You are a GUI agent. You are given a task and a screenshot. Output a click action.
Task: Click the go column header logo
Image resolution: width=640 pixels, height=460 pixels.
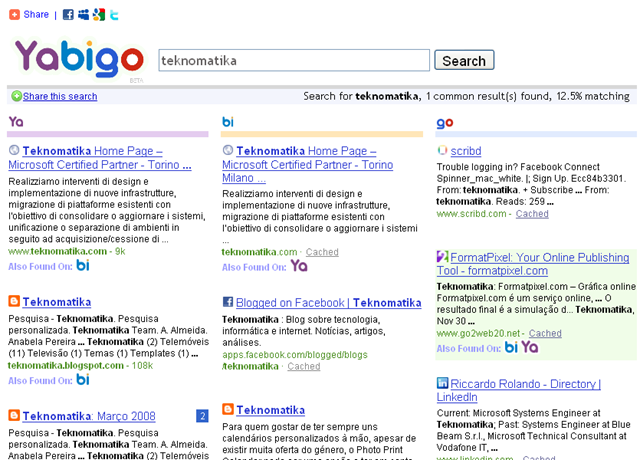(x=444, y=122)
